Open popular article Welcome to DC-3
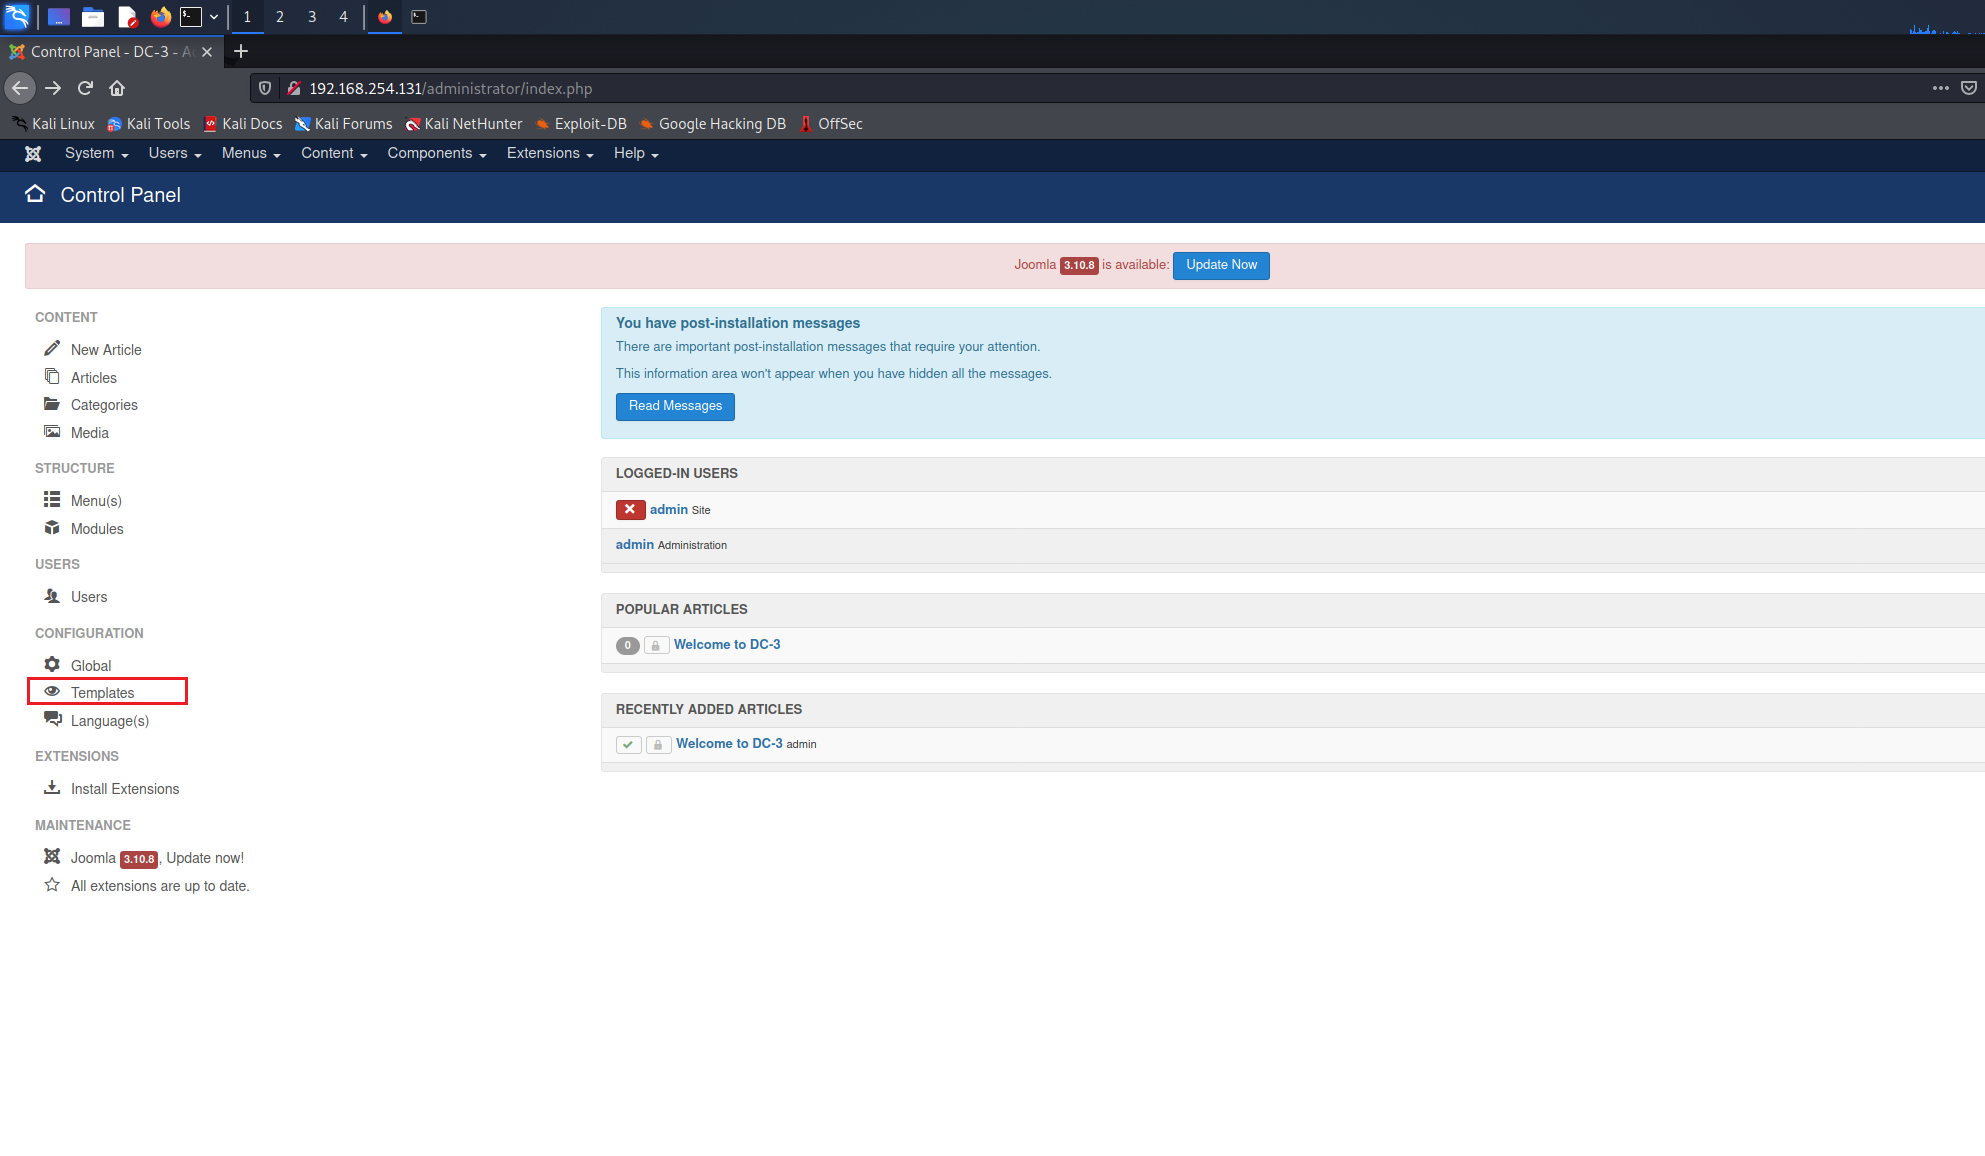 click(x=727, y=644)
